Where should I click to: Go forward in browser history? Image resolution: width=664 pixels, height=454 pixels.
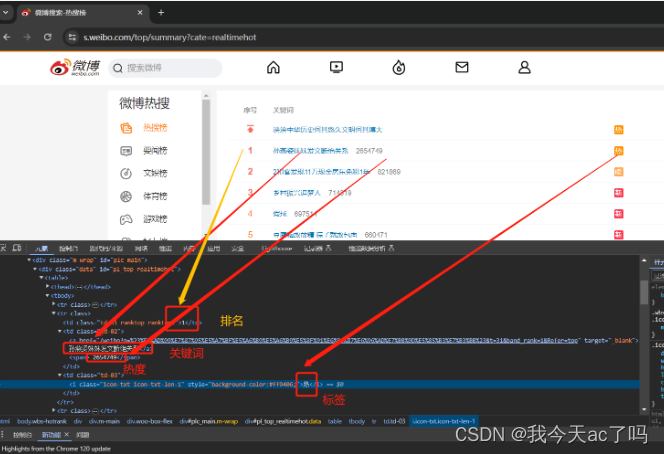[27, 37]
